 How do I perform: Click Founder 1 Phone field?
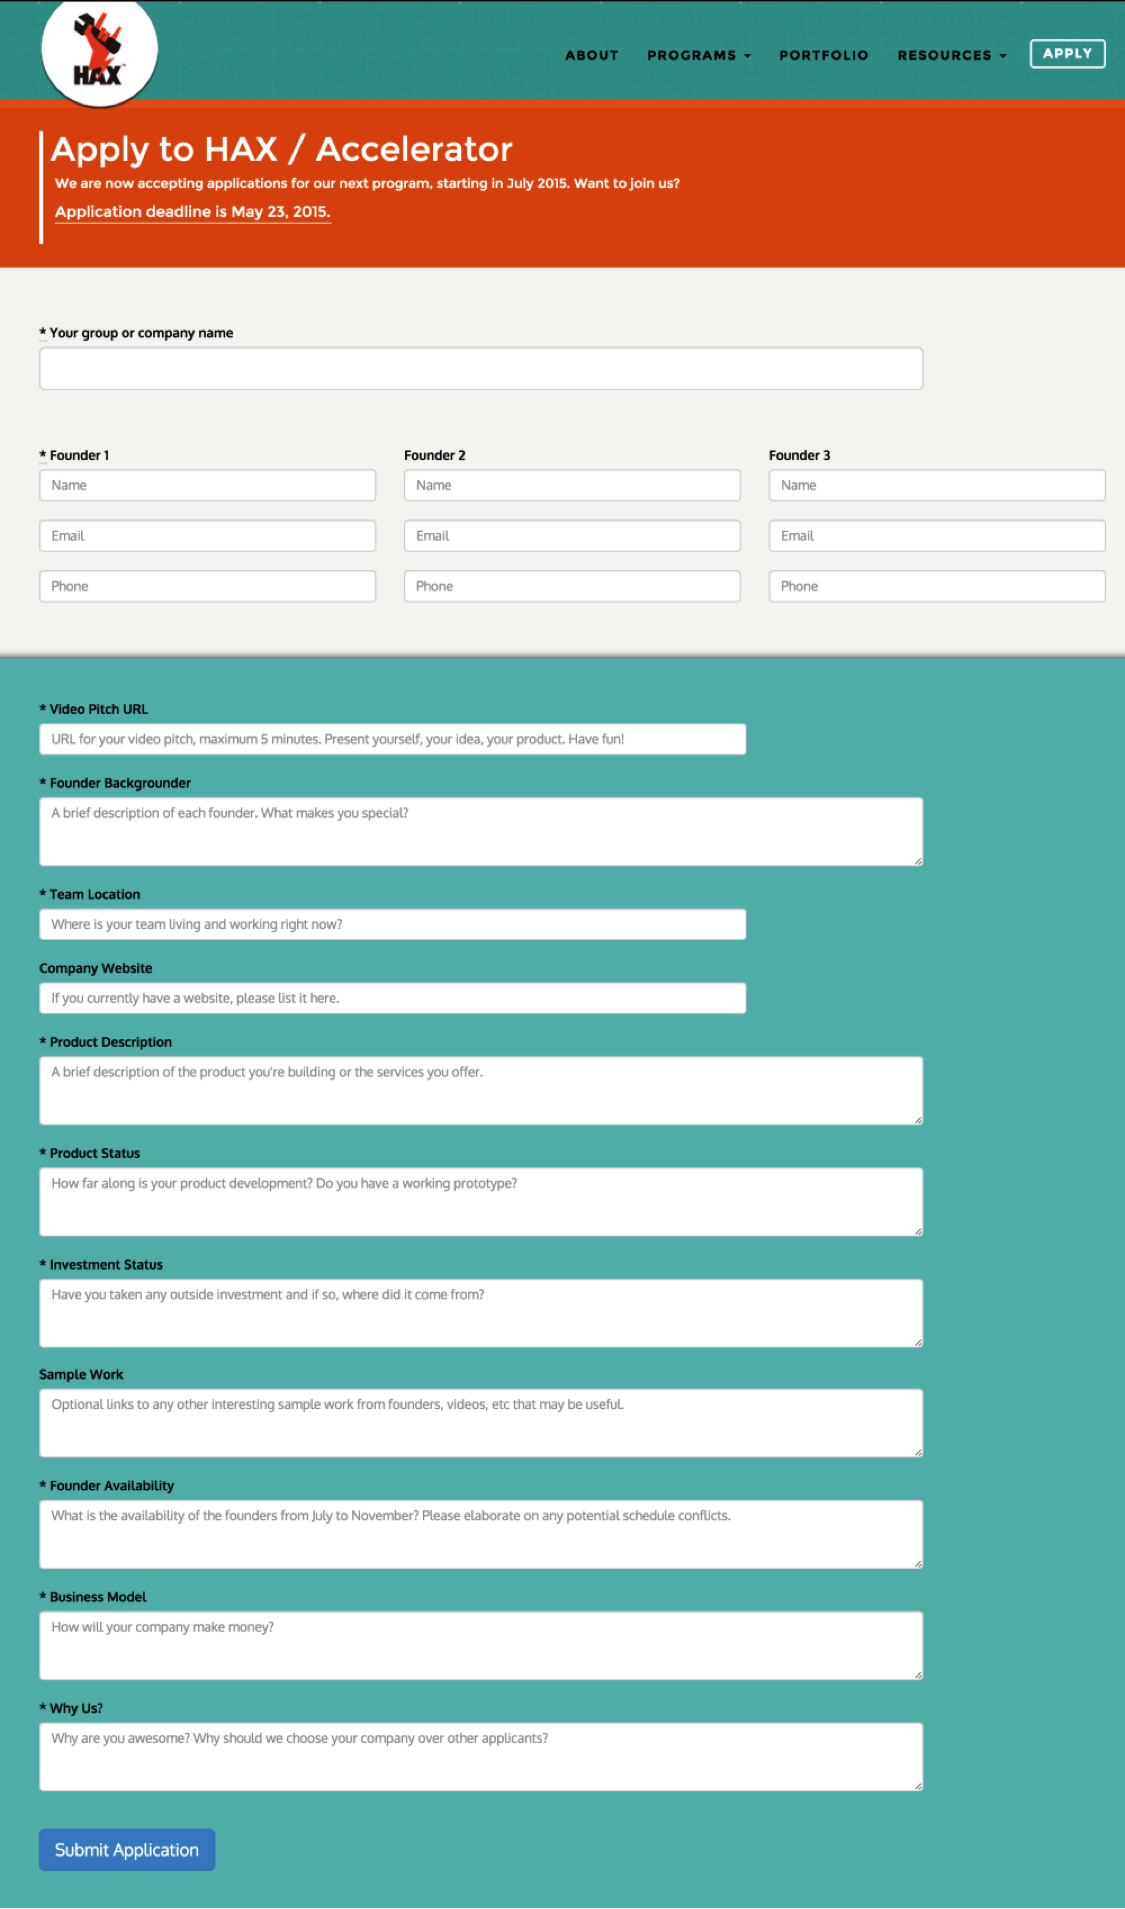[x=208, y=586]
